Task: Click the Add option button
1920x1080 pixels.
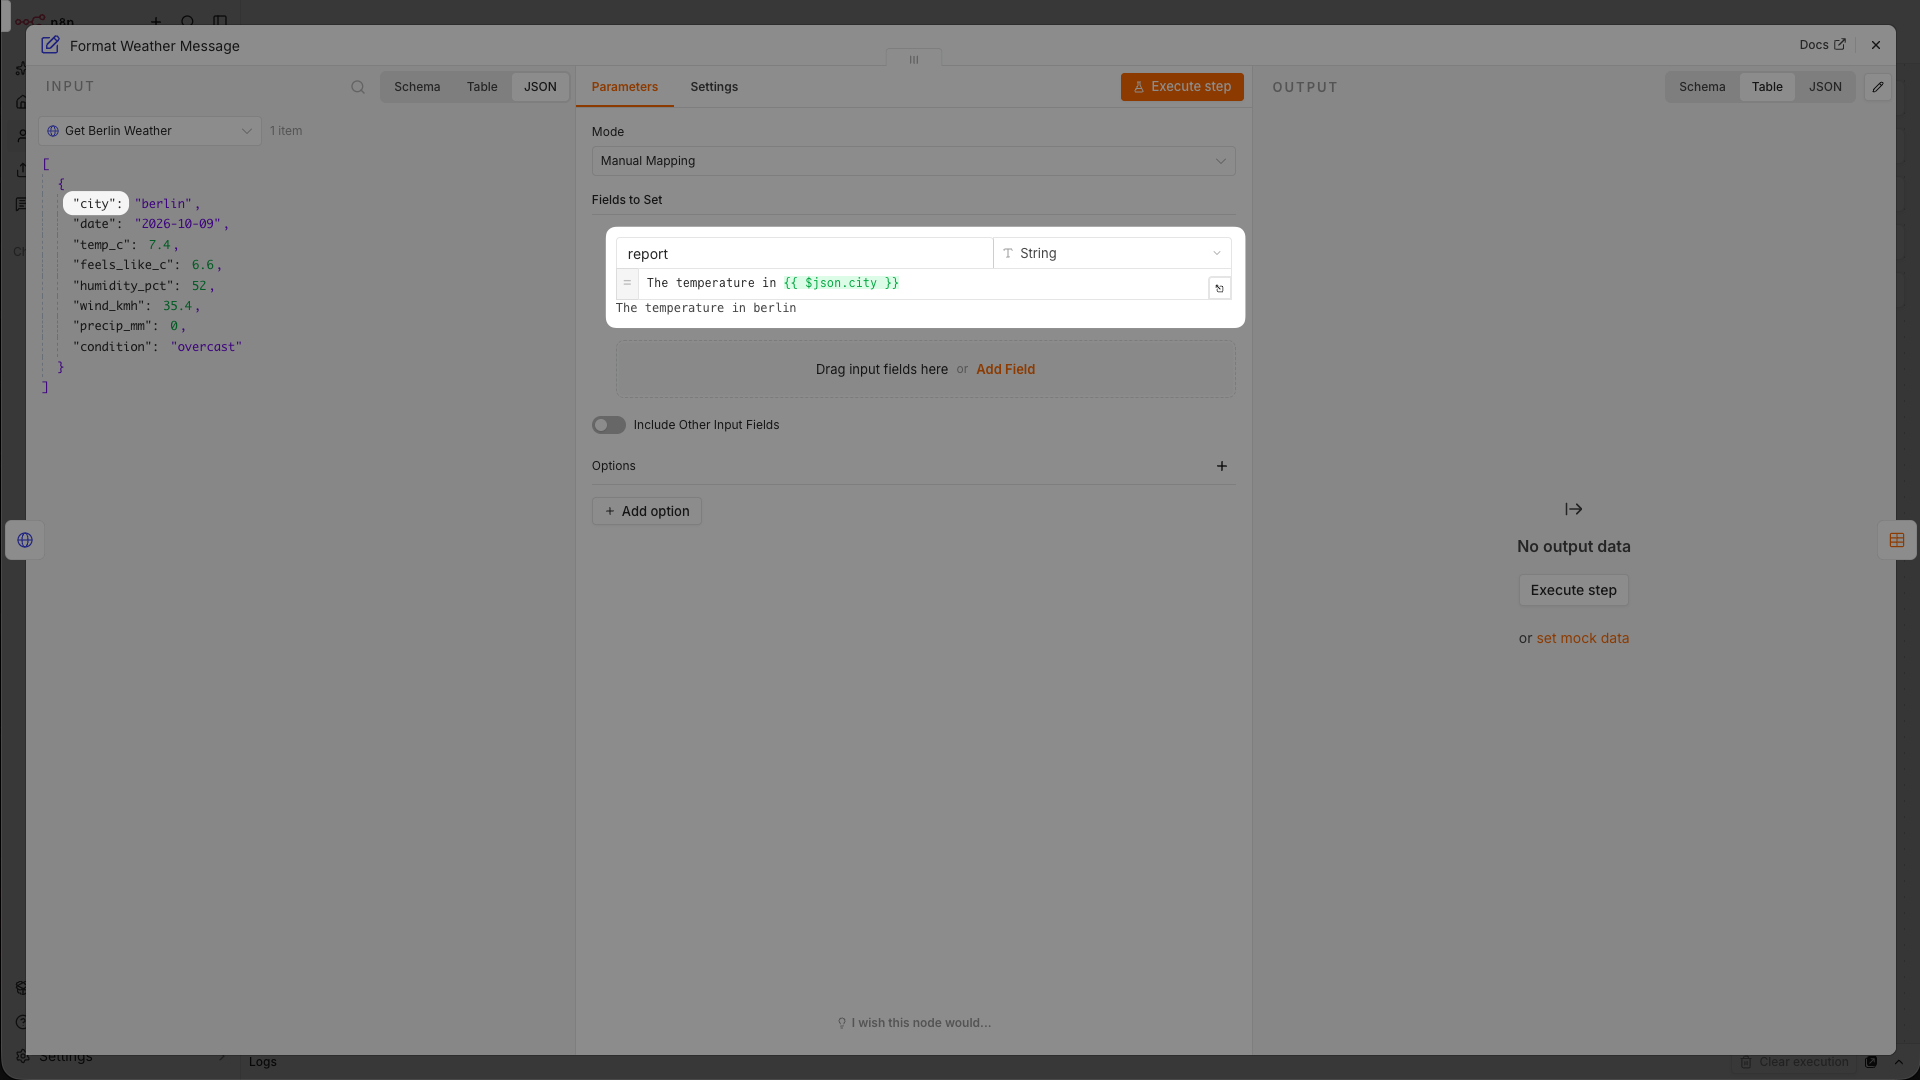Action: click(x=647, y=511)
